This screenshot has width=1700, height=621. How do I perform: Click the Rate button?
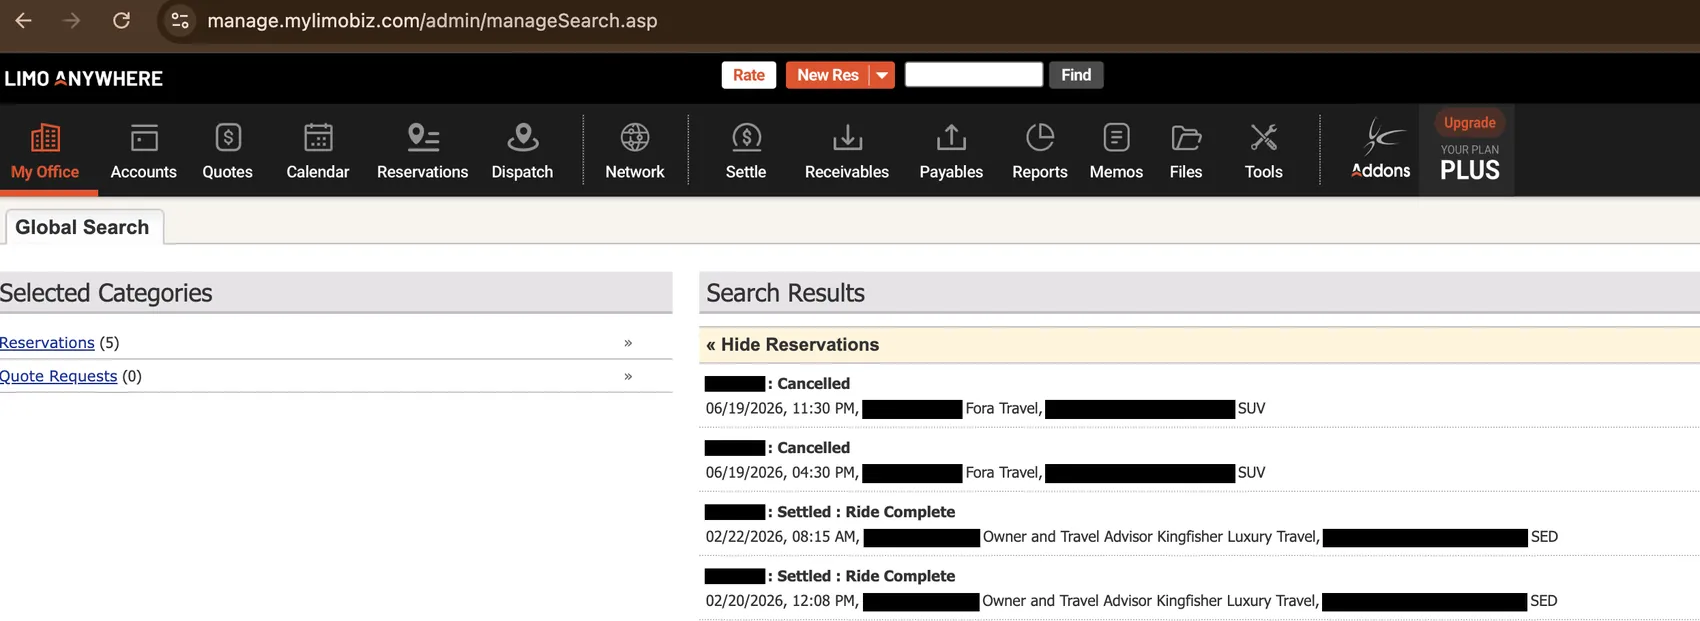749,75
